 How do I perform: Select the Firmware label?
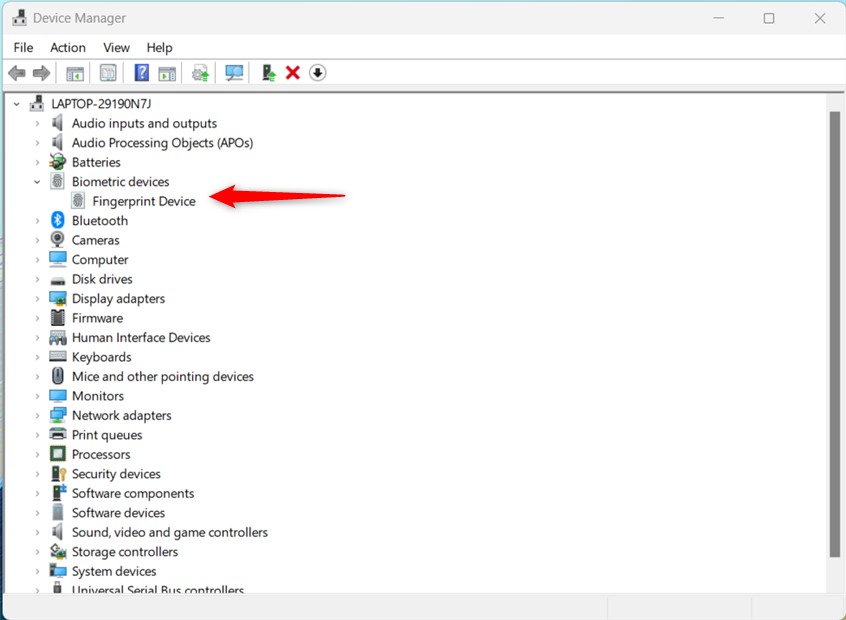[x=97, y=318]
